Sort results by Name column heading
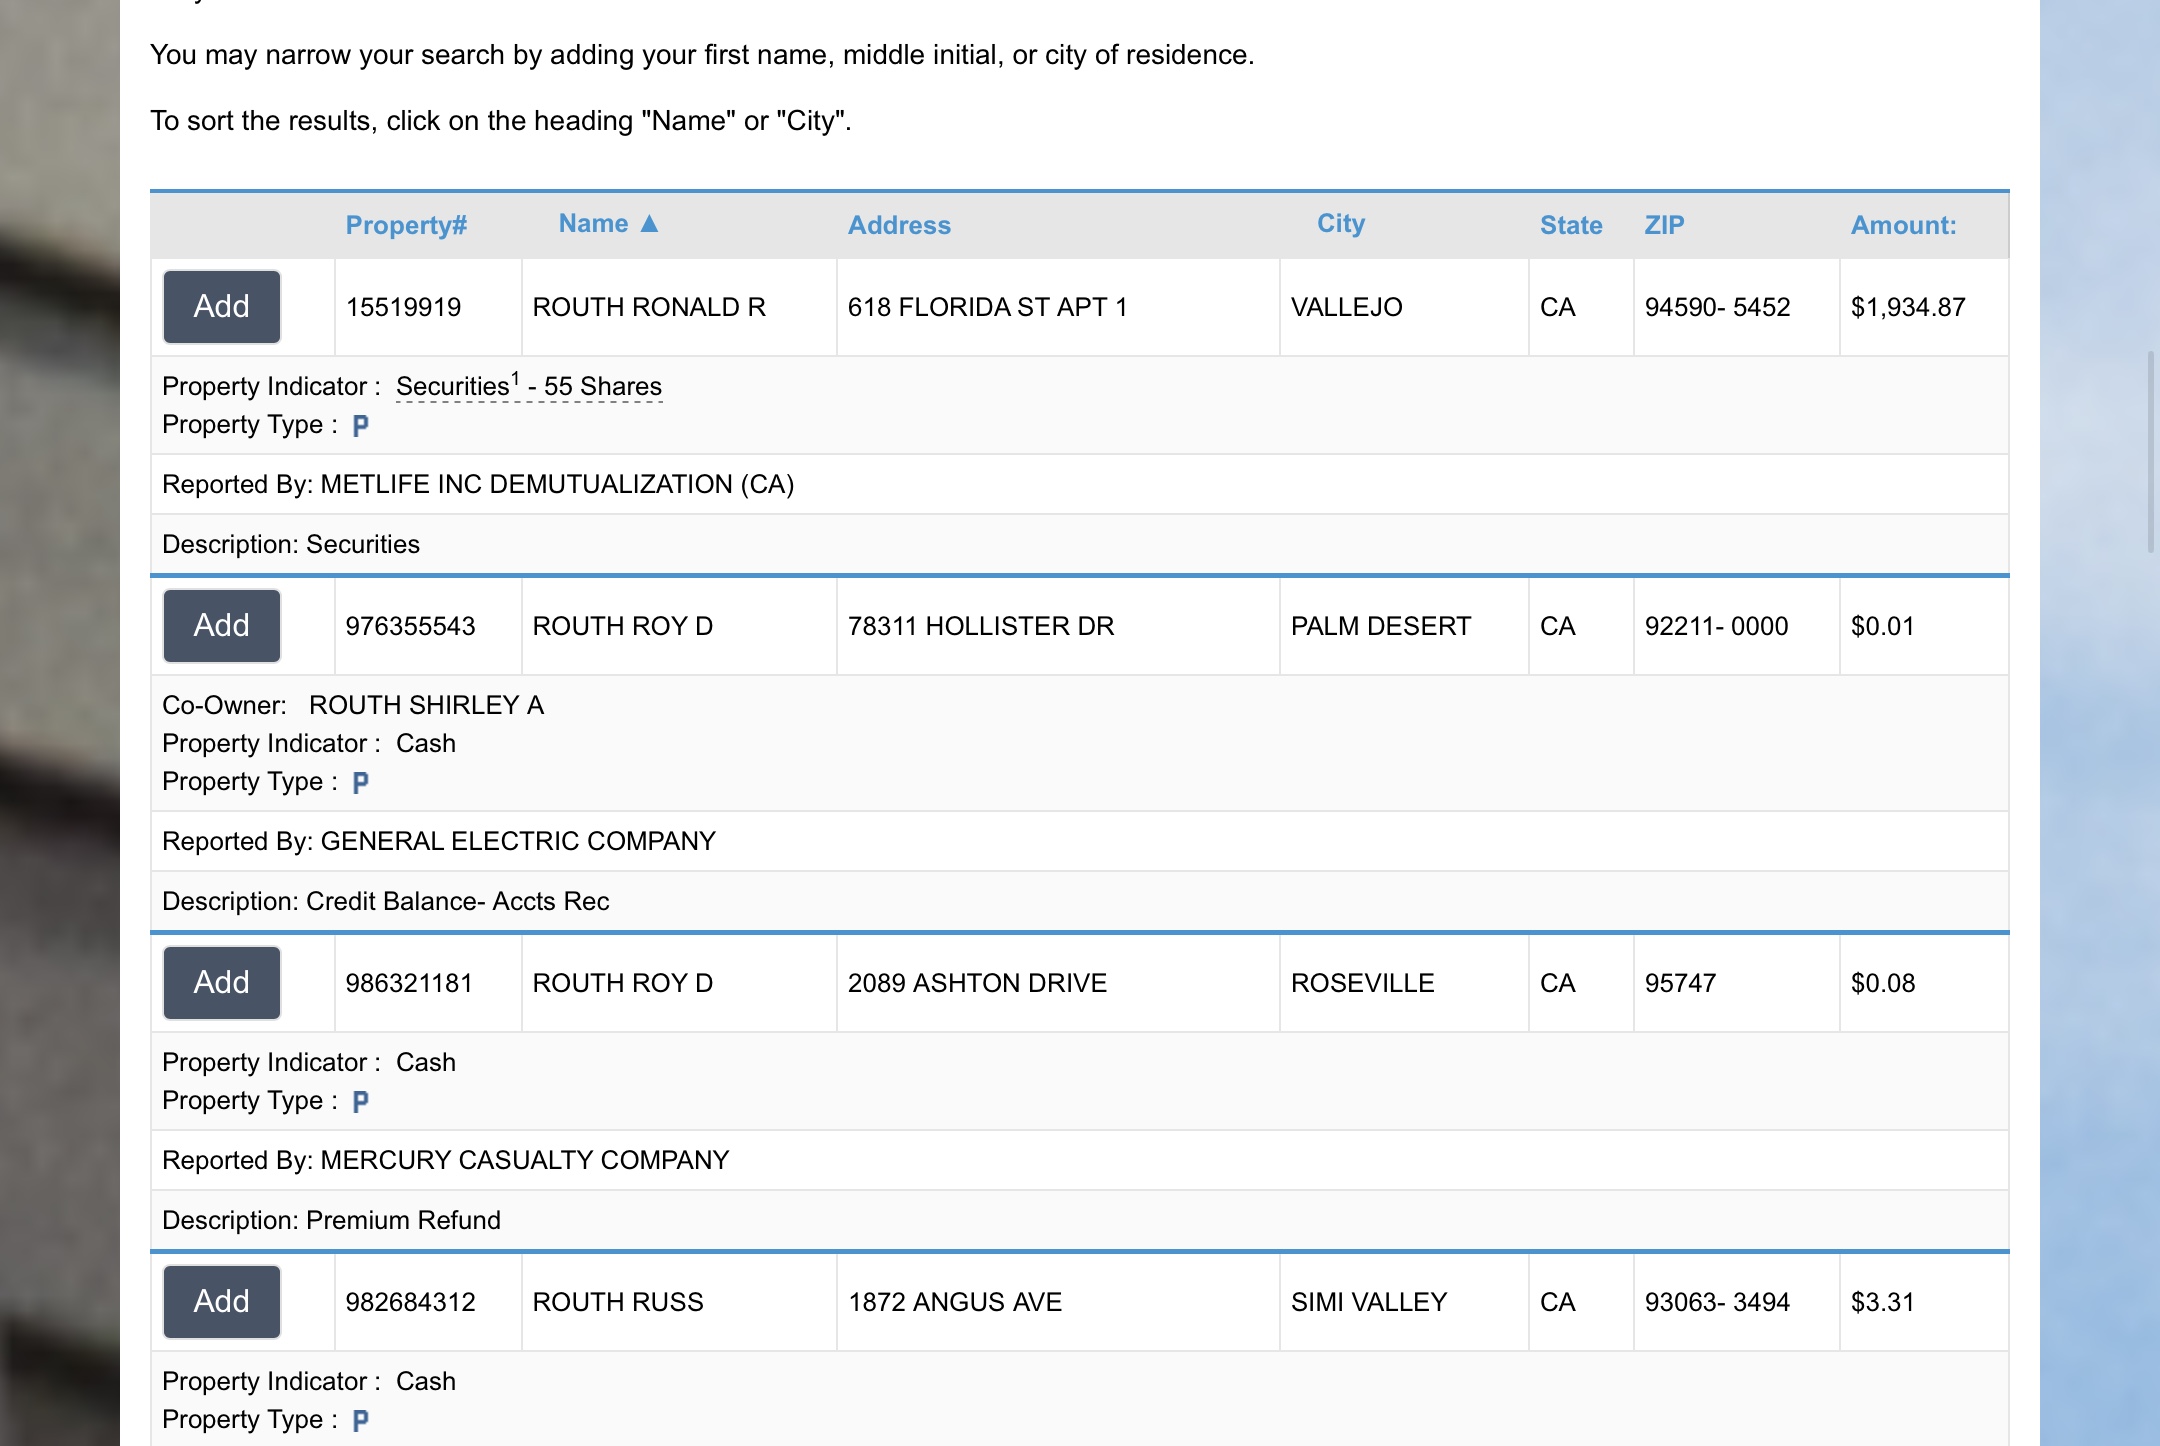The height and width of the screenshot is (1446, 2160). click(x=593, y=224)
